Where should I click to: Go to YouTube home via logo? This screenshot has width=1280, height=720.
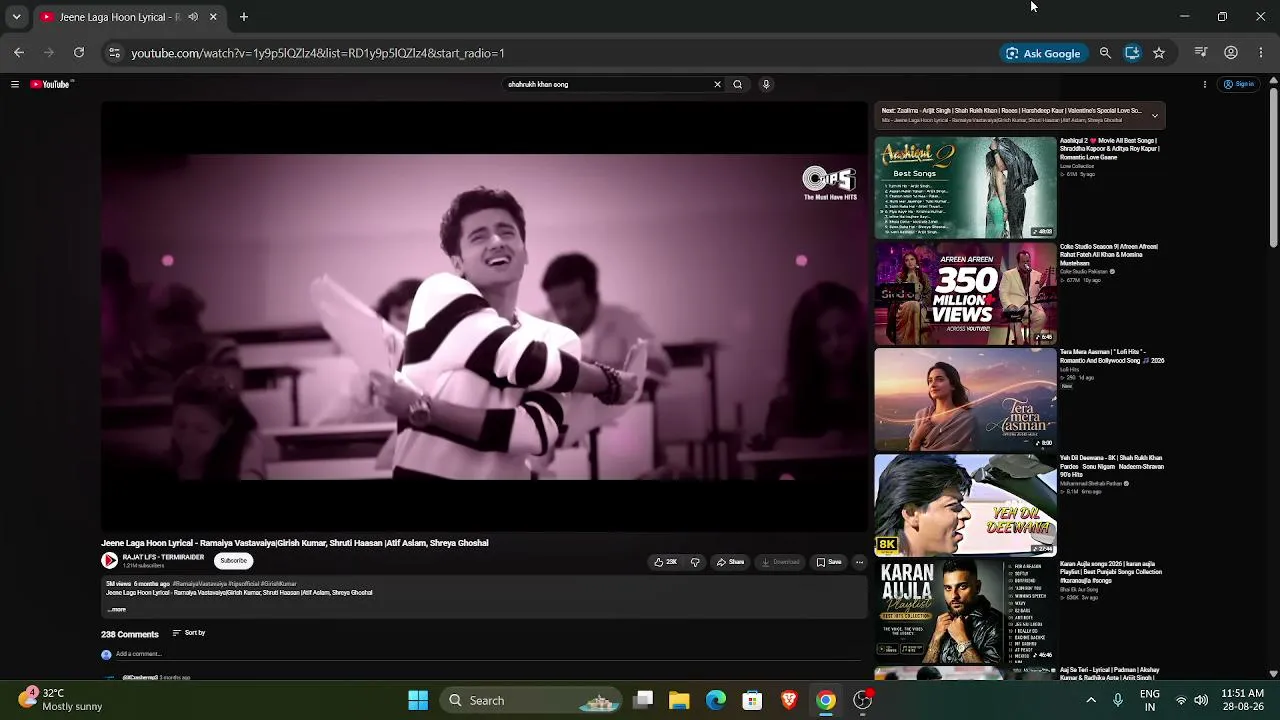[50, 85]
